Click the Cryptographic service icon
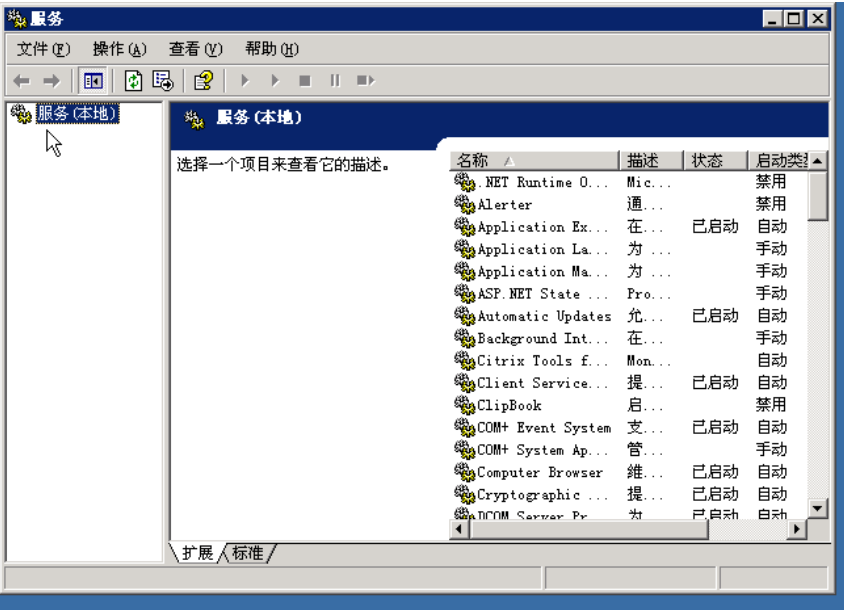The image size is (844, 610). (465, 495)
